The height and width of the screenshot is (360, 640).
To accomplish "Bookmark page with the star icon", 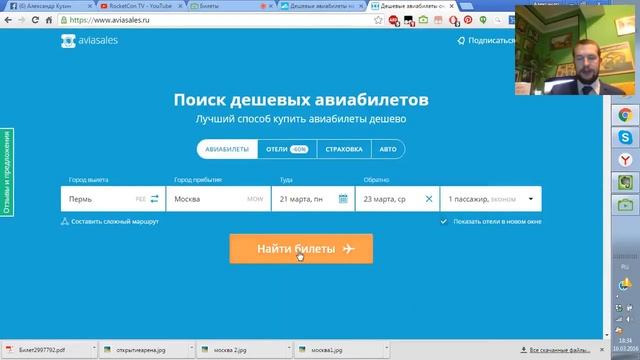I will click(x=378, y=20).
